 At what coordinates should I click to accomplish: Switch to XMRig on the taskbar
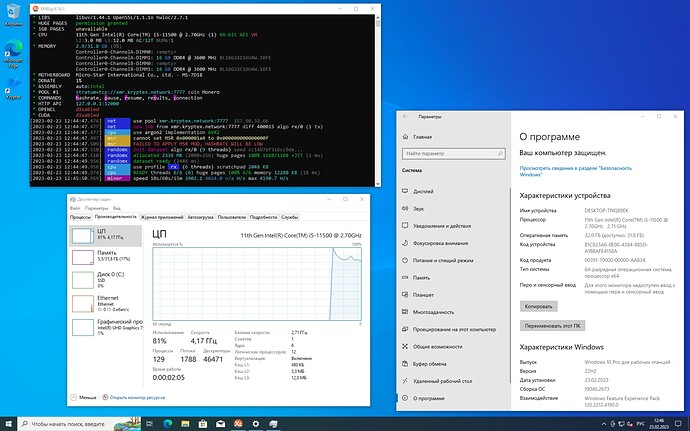(x=238, y=424)
